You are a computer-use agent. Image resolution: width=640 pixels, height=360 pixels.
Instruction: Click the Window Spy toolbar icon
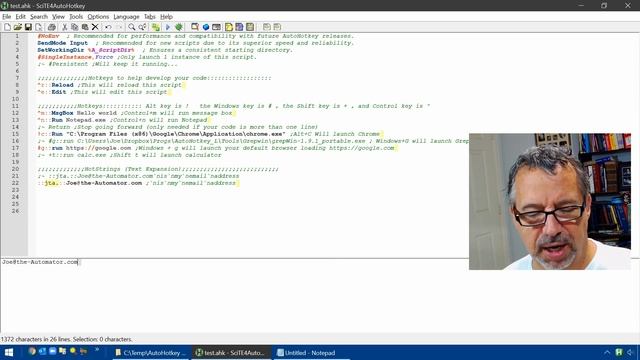(195, 27)
